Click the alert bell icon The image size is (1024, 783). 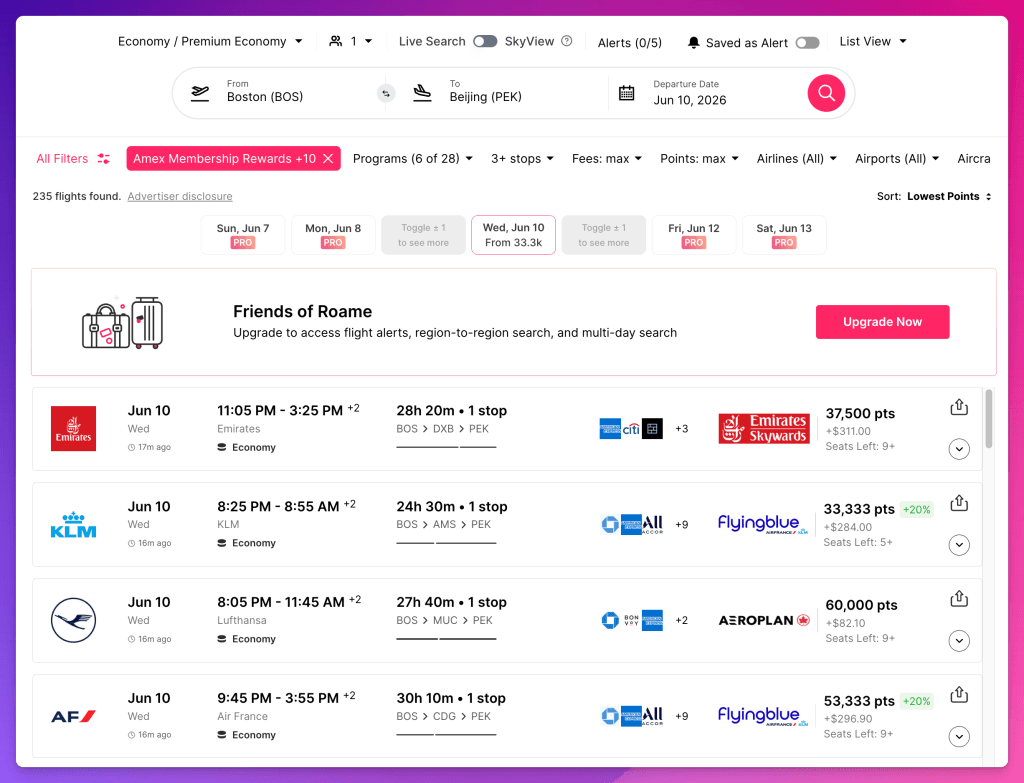click(x=694, y=42)
